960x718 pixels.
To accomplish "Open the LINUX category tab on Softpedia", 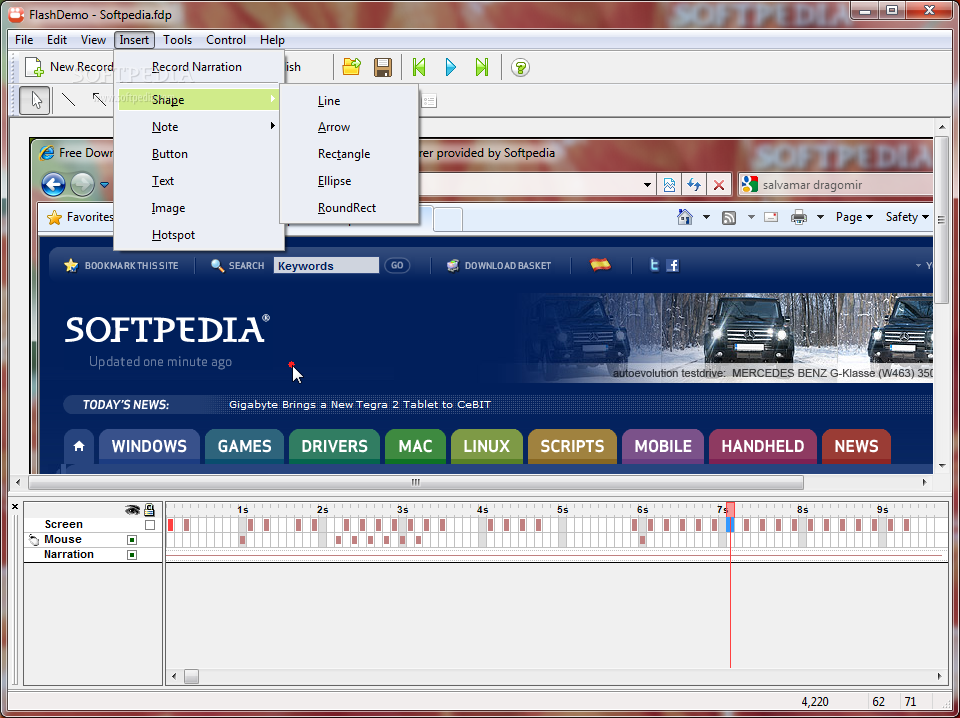I will click(487, 446).
